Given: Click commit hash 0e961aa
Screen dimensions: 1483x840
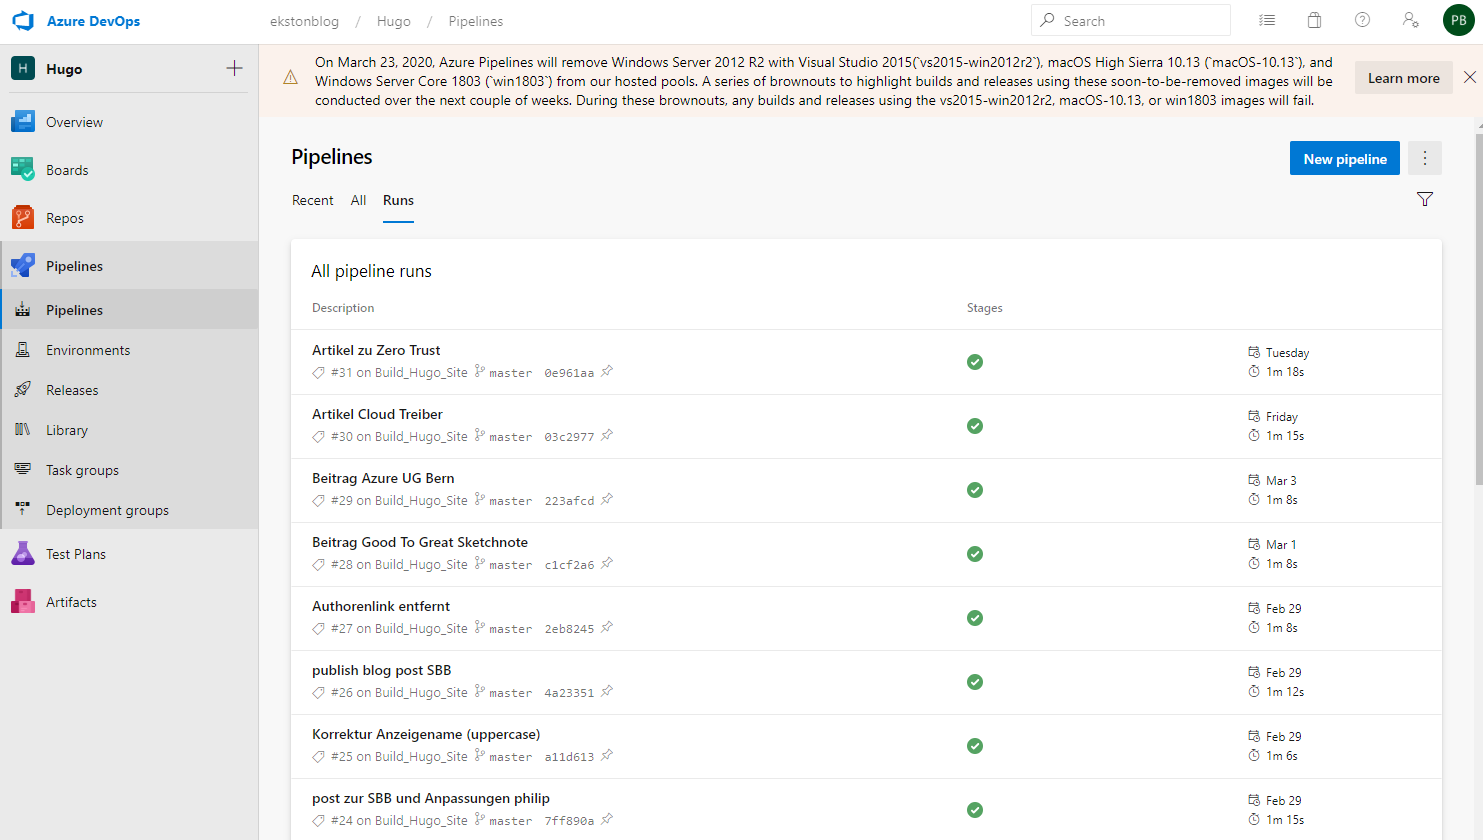Looking at the screenshot, I should click(569, 373).
